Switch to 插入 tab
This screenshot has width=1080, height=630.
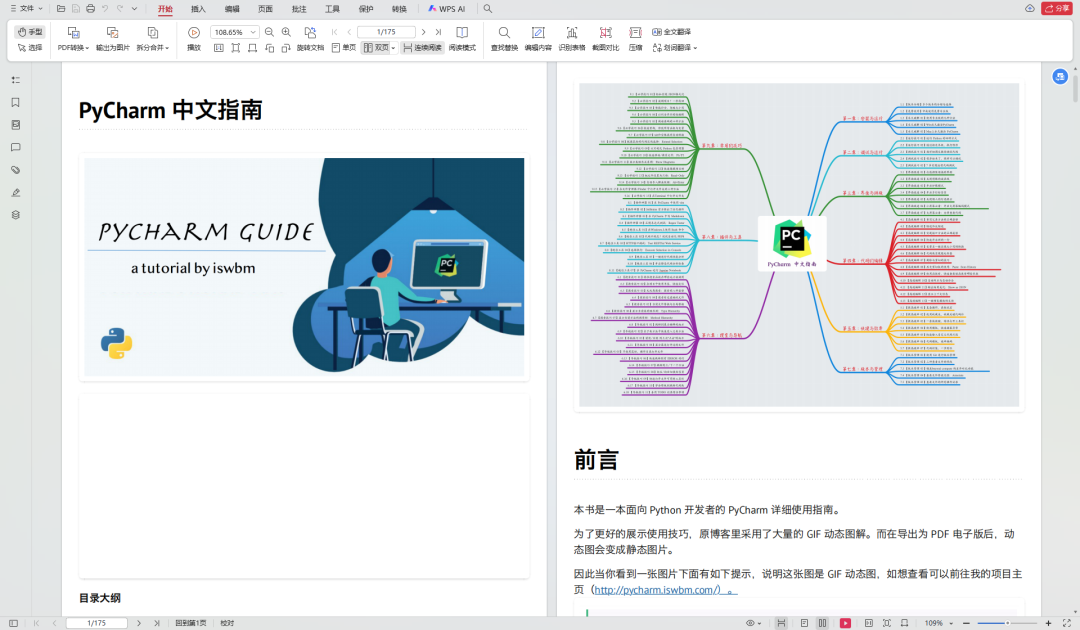pyautogui.click(x=198, y=9)
